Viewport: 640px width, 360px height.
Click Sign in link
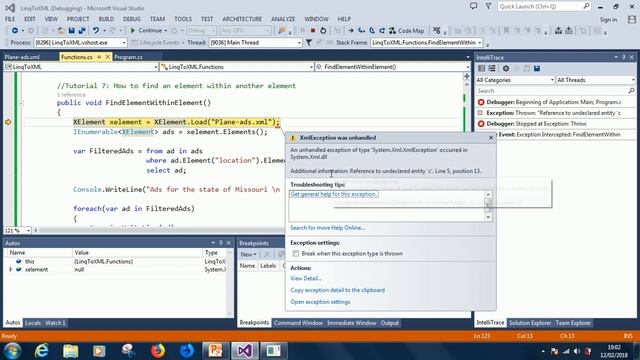608,20
